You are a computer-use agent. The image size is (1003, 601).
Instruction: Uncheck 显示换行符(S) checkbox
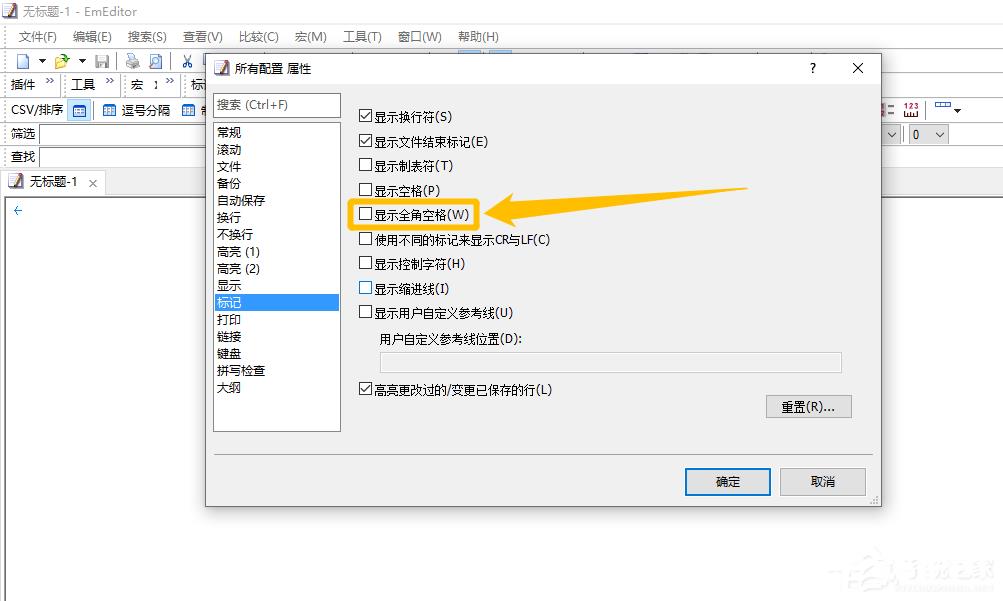click(x=365, y=116)
